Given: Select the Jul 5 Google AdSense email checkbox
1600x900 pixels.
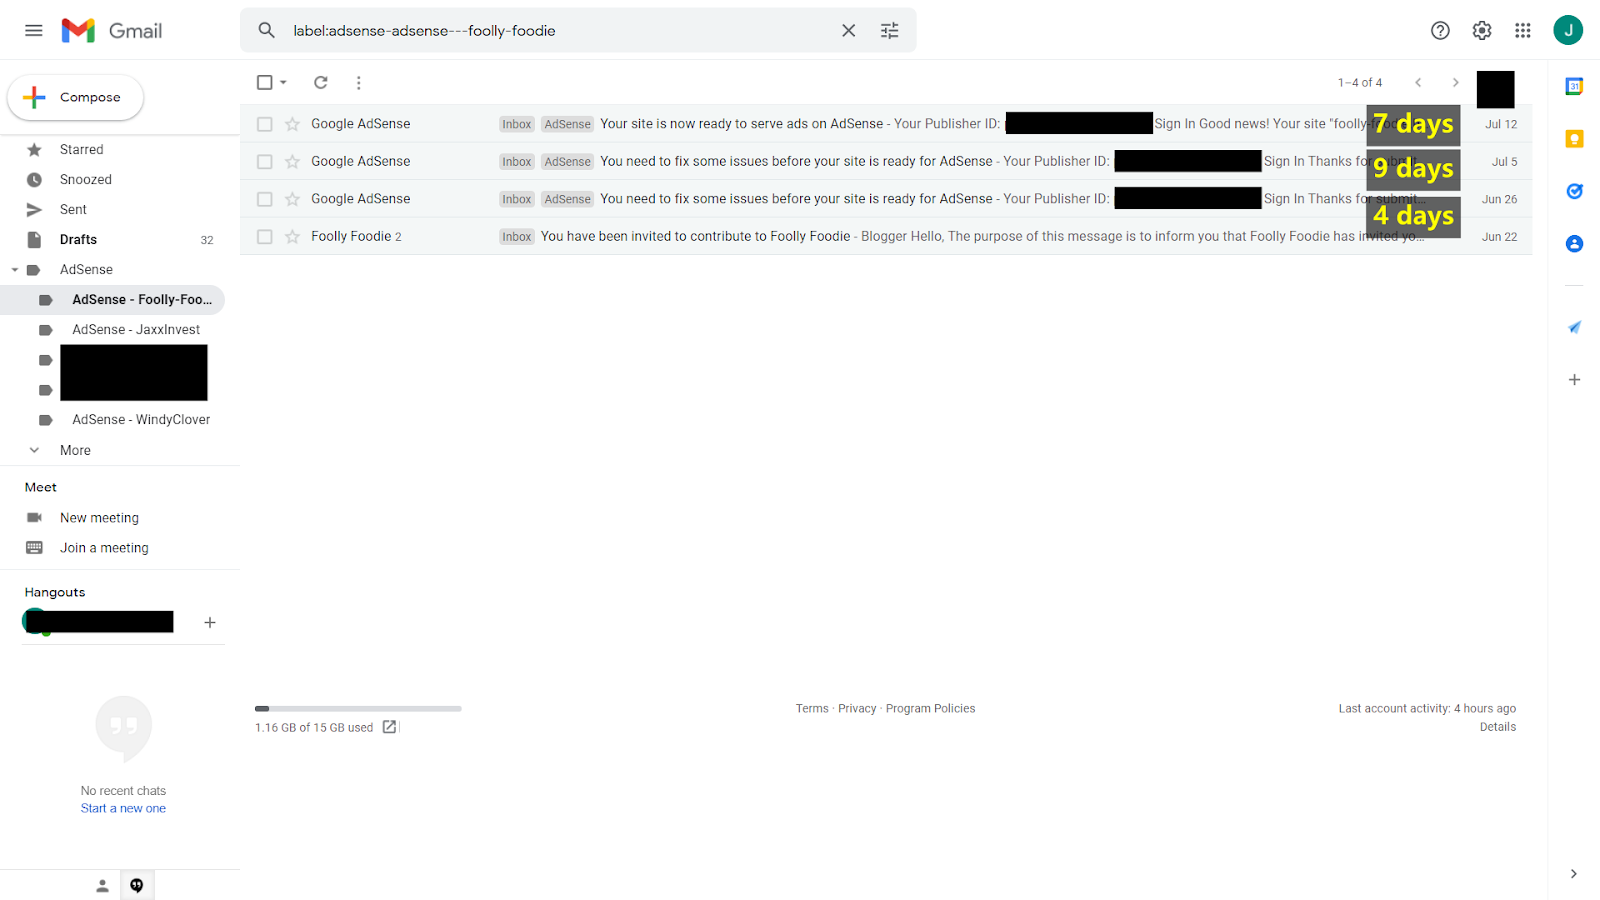Looking at the screenshot, I should (264, 161).
